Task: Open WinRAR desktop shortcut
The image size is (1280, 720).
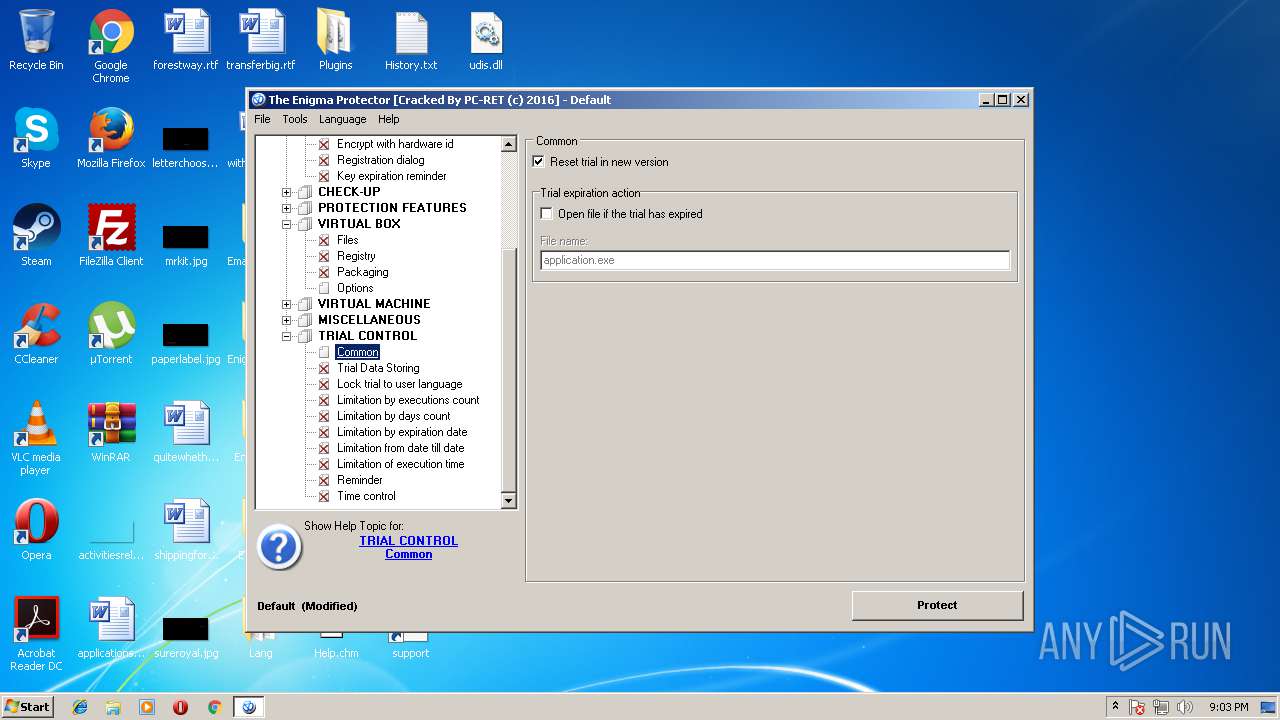Action: click(x=111, y=432)
